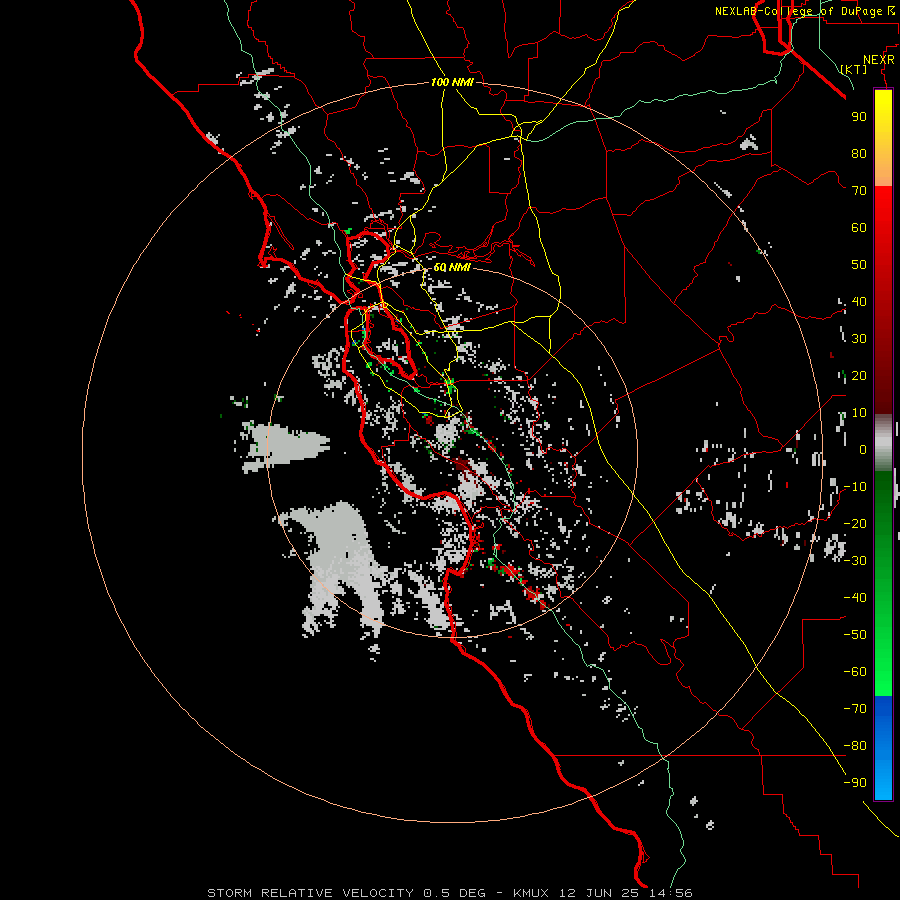This screenshot has width=900, height=900.
Task: Click the 50 value on the velocity scale
Action: tap(859, 265)
